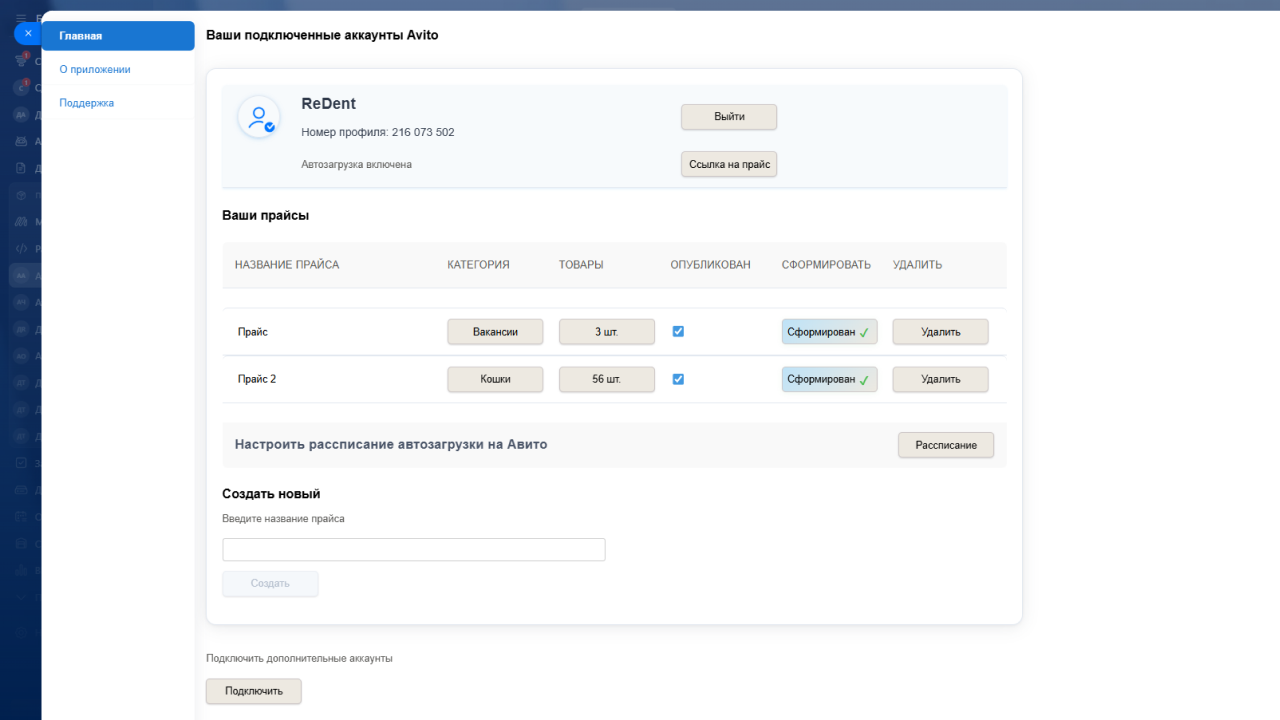Image resolution: width=1280 pixels, height=720 pixels.
Task: Open the Вакансии category for Прайс
Action: click(495, 332)
